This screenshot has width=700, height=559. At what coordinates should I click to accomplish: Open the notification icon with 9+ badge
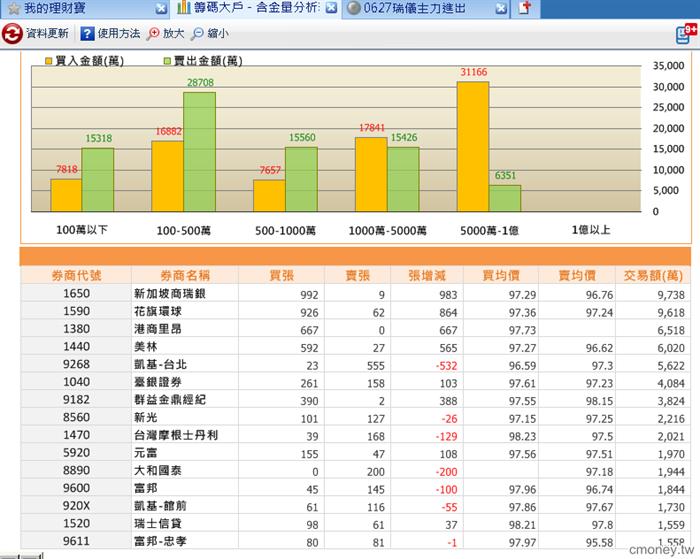point(685,34)
